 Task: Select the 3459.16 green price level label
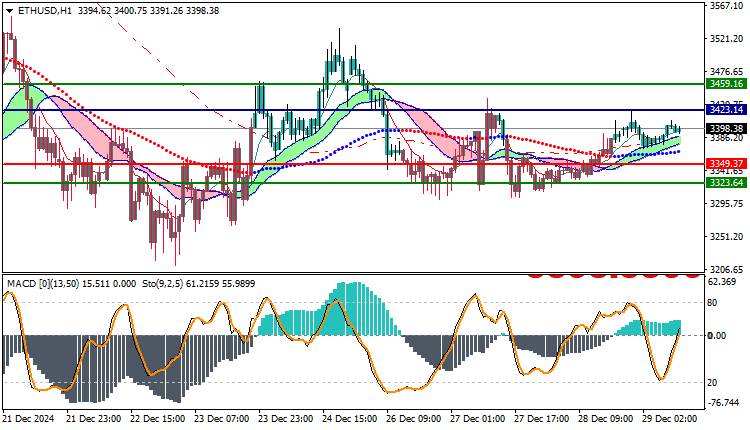coord(727,84)
